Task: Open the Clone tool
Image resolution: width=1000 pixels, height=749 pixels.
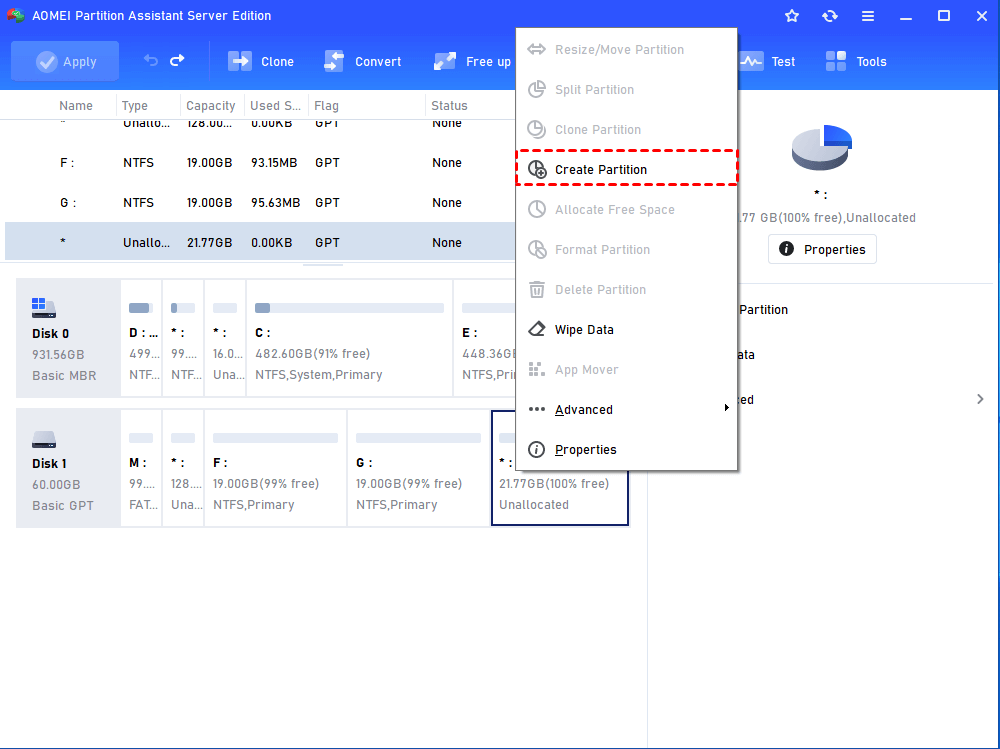Action: pyautogui.click(x=261, y=61)
